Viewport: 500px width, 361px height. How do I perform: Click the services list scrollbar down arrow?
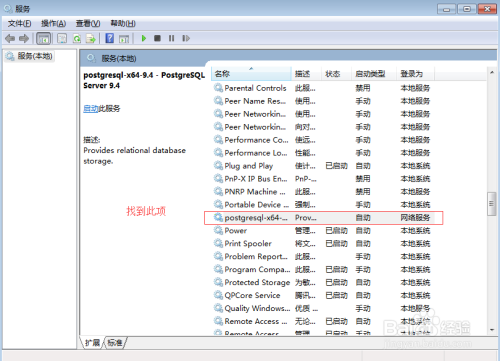coord(492,330)
